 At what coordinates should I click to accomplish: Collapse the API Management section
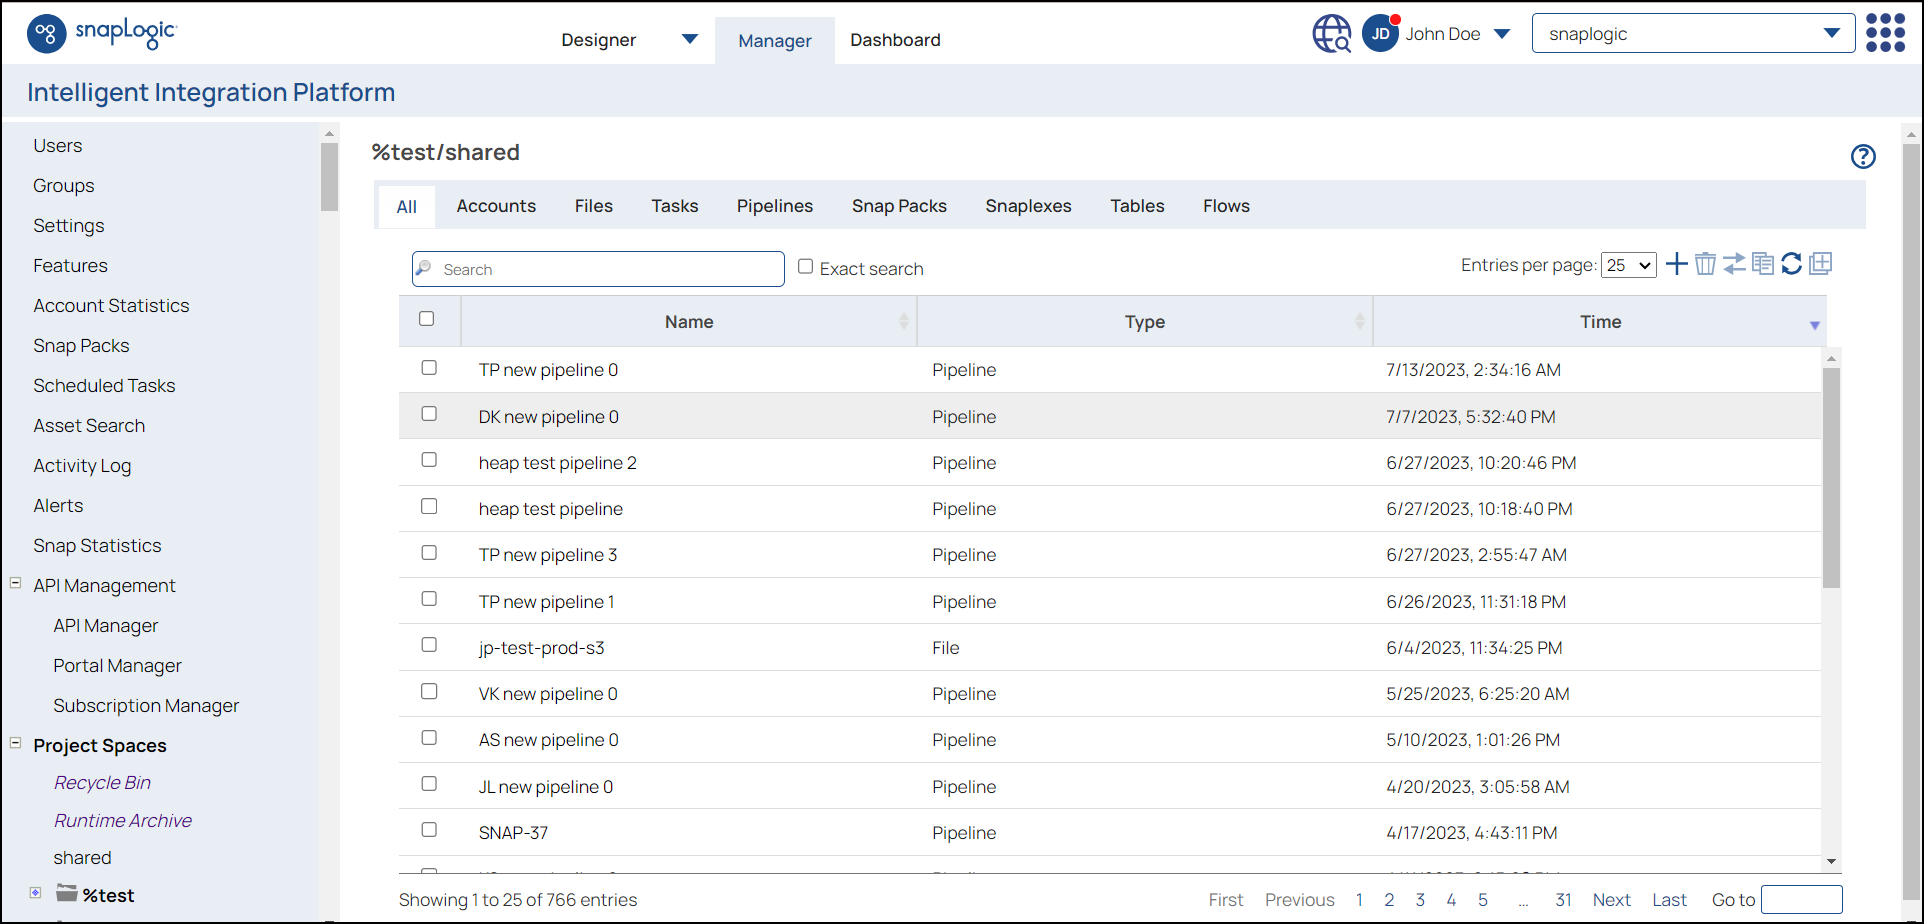tap(15, 583)
